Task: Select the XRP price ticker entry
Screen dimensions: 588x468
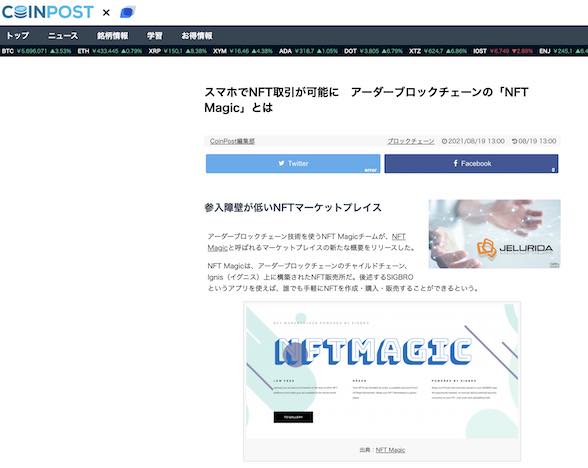Action: [177, 51]
